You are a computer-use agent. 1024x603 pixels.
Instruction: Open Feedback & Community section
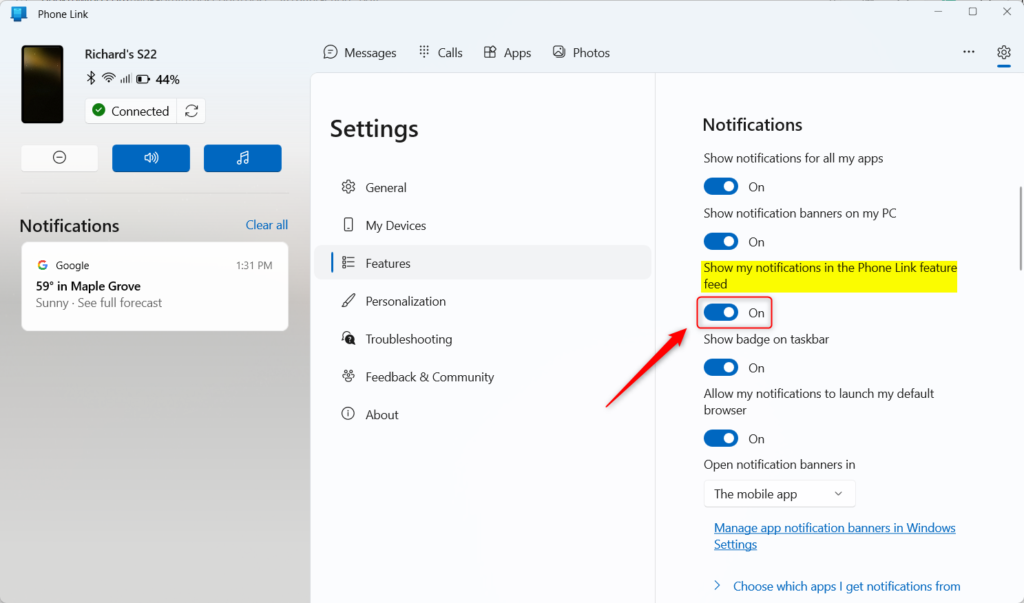coord(483,377)
